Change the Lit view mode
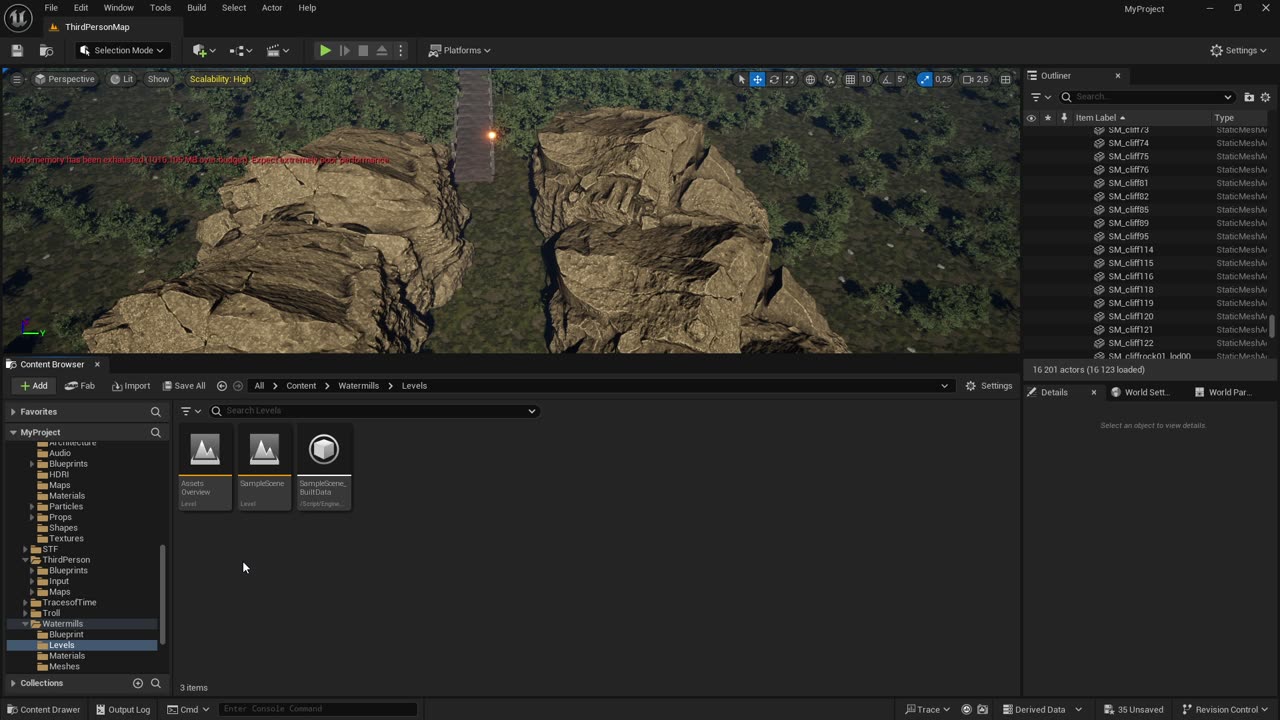 pyautogui.click(x=122, y=79)
